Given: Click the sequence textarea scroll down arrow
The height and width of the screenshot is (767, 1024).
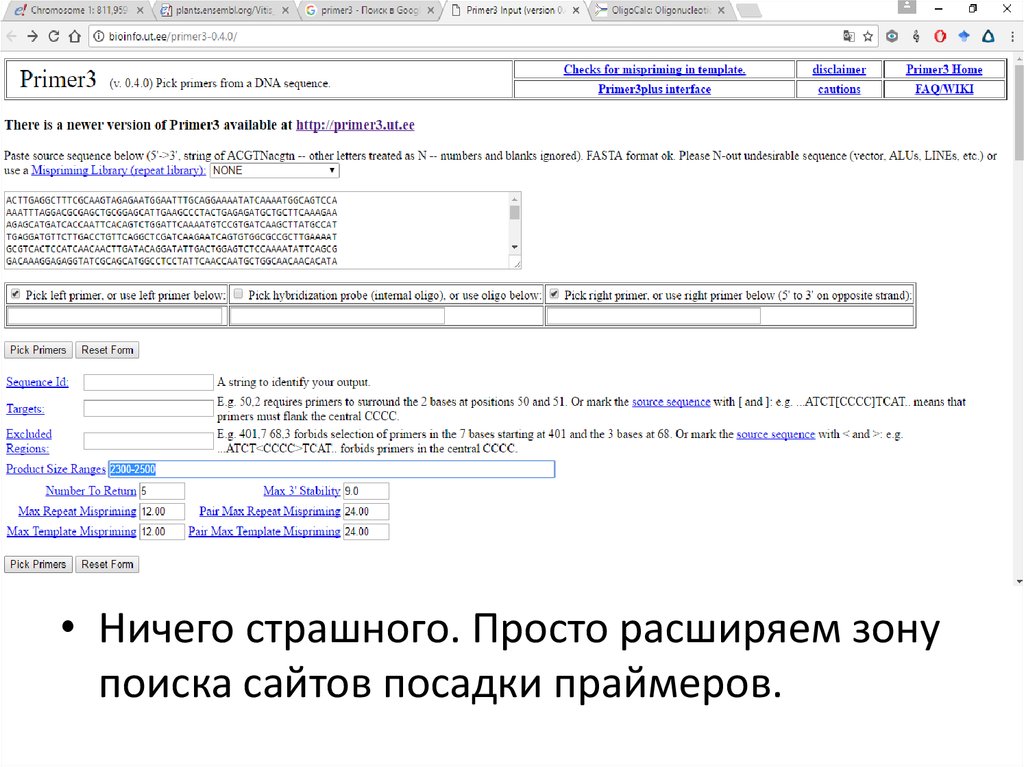Looking at the screenshot, I should click(515, 246).
